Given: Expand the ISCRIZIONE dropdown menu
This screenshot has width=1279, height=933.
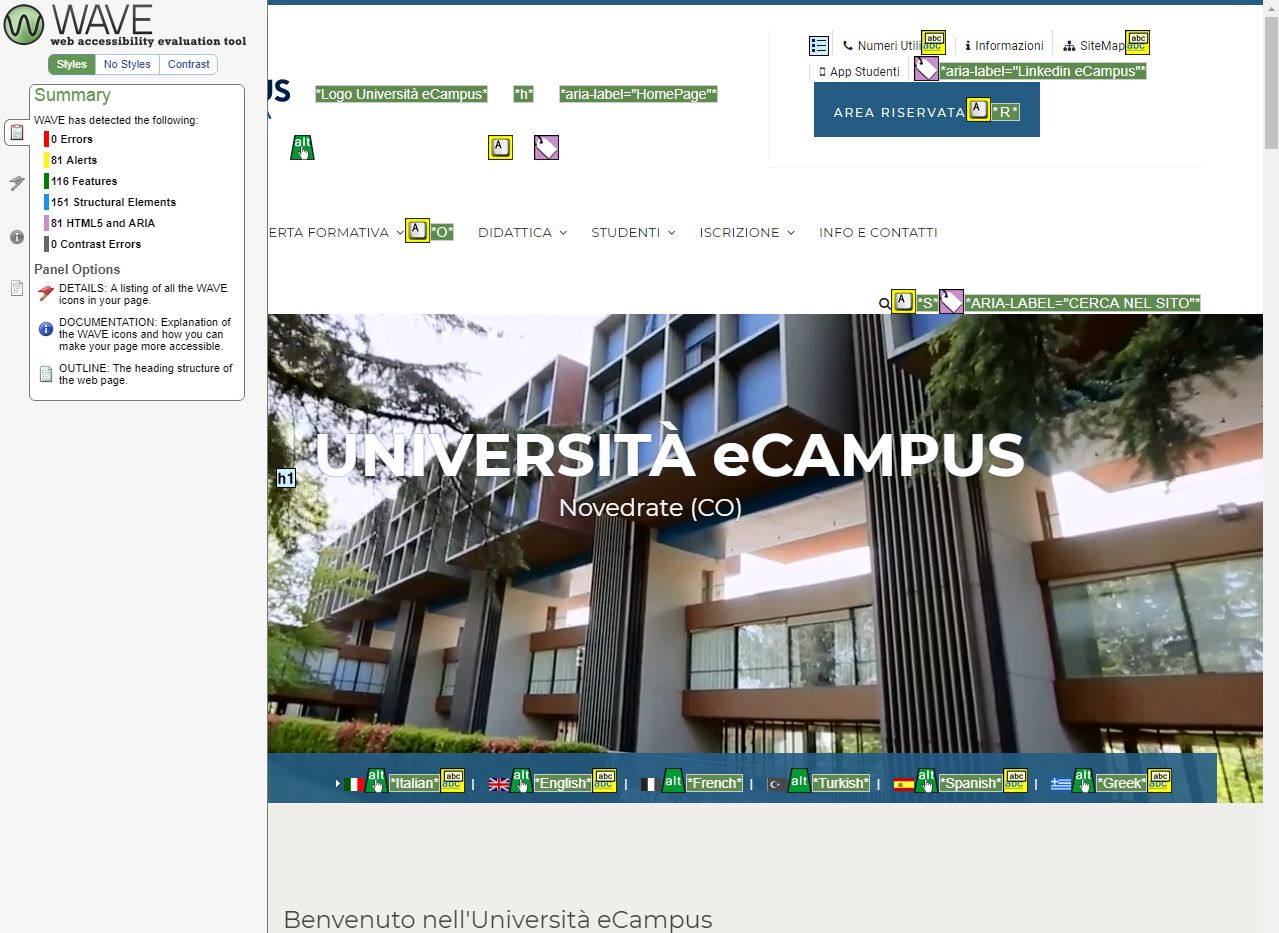Looking at the screenshot, I should [747, 232].
